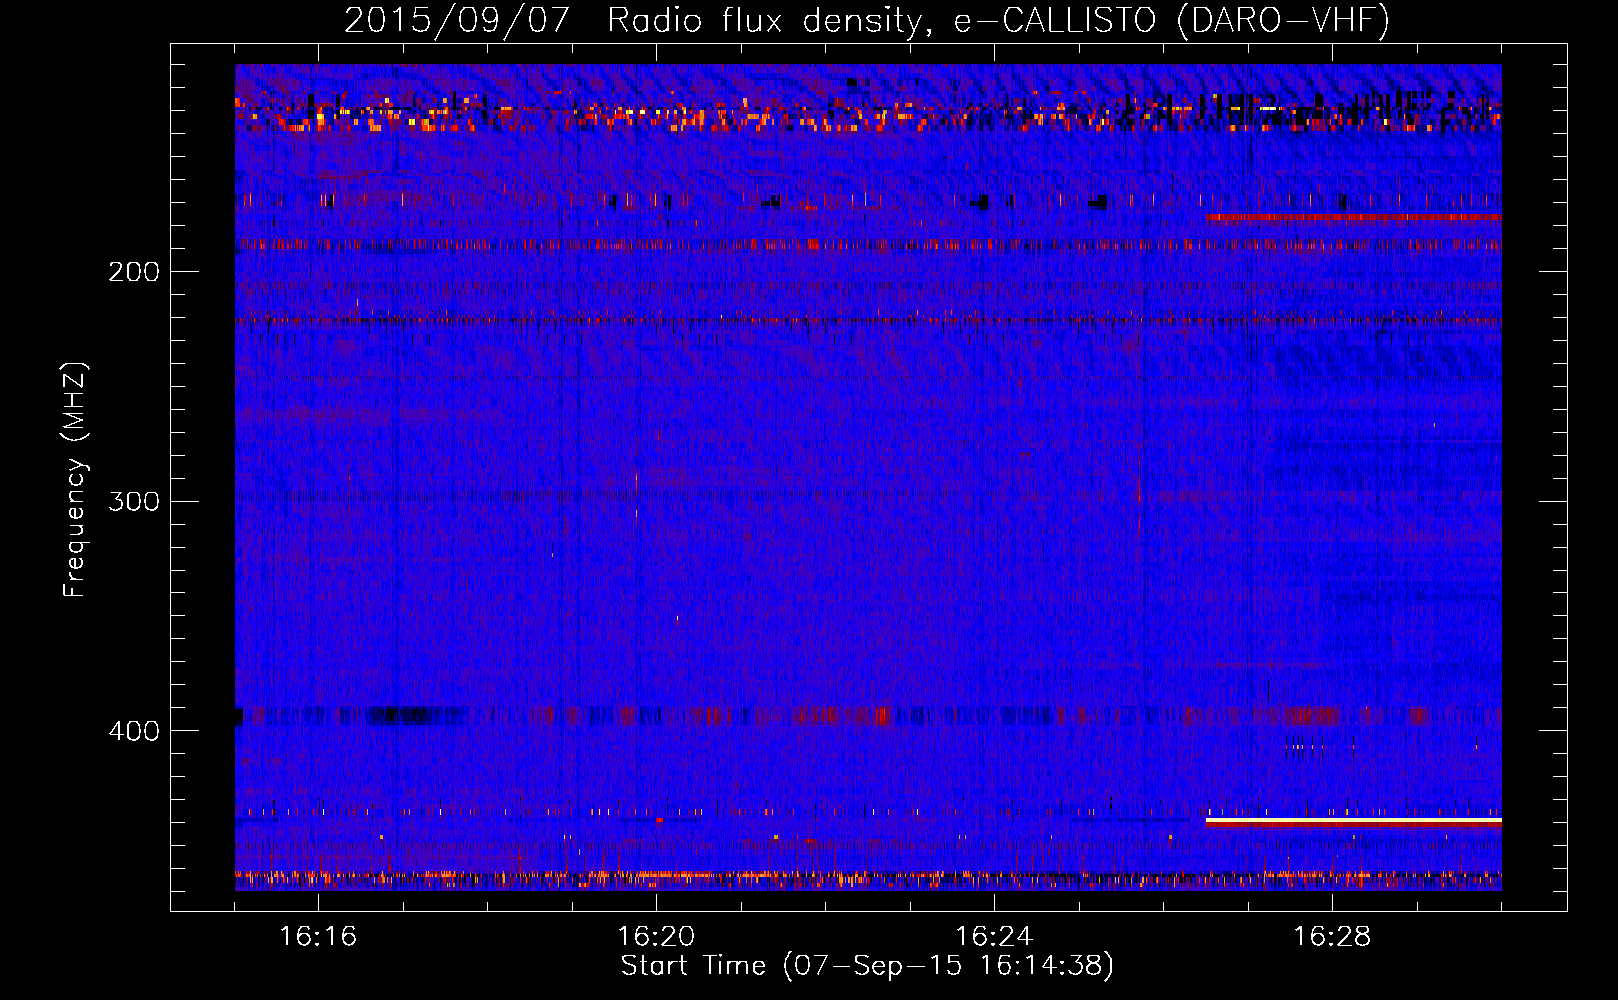
Task: Click the 'Frequency (MHZ)' axis label
Action: click(x=76, y=480)
